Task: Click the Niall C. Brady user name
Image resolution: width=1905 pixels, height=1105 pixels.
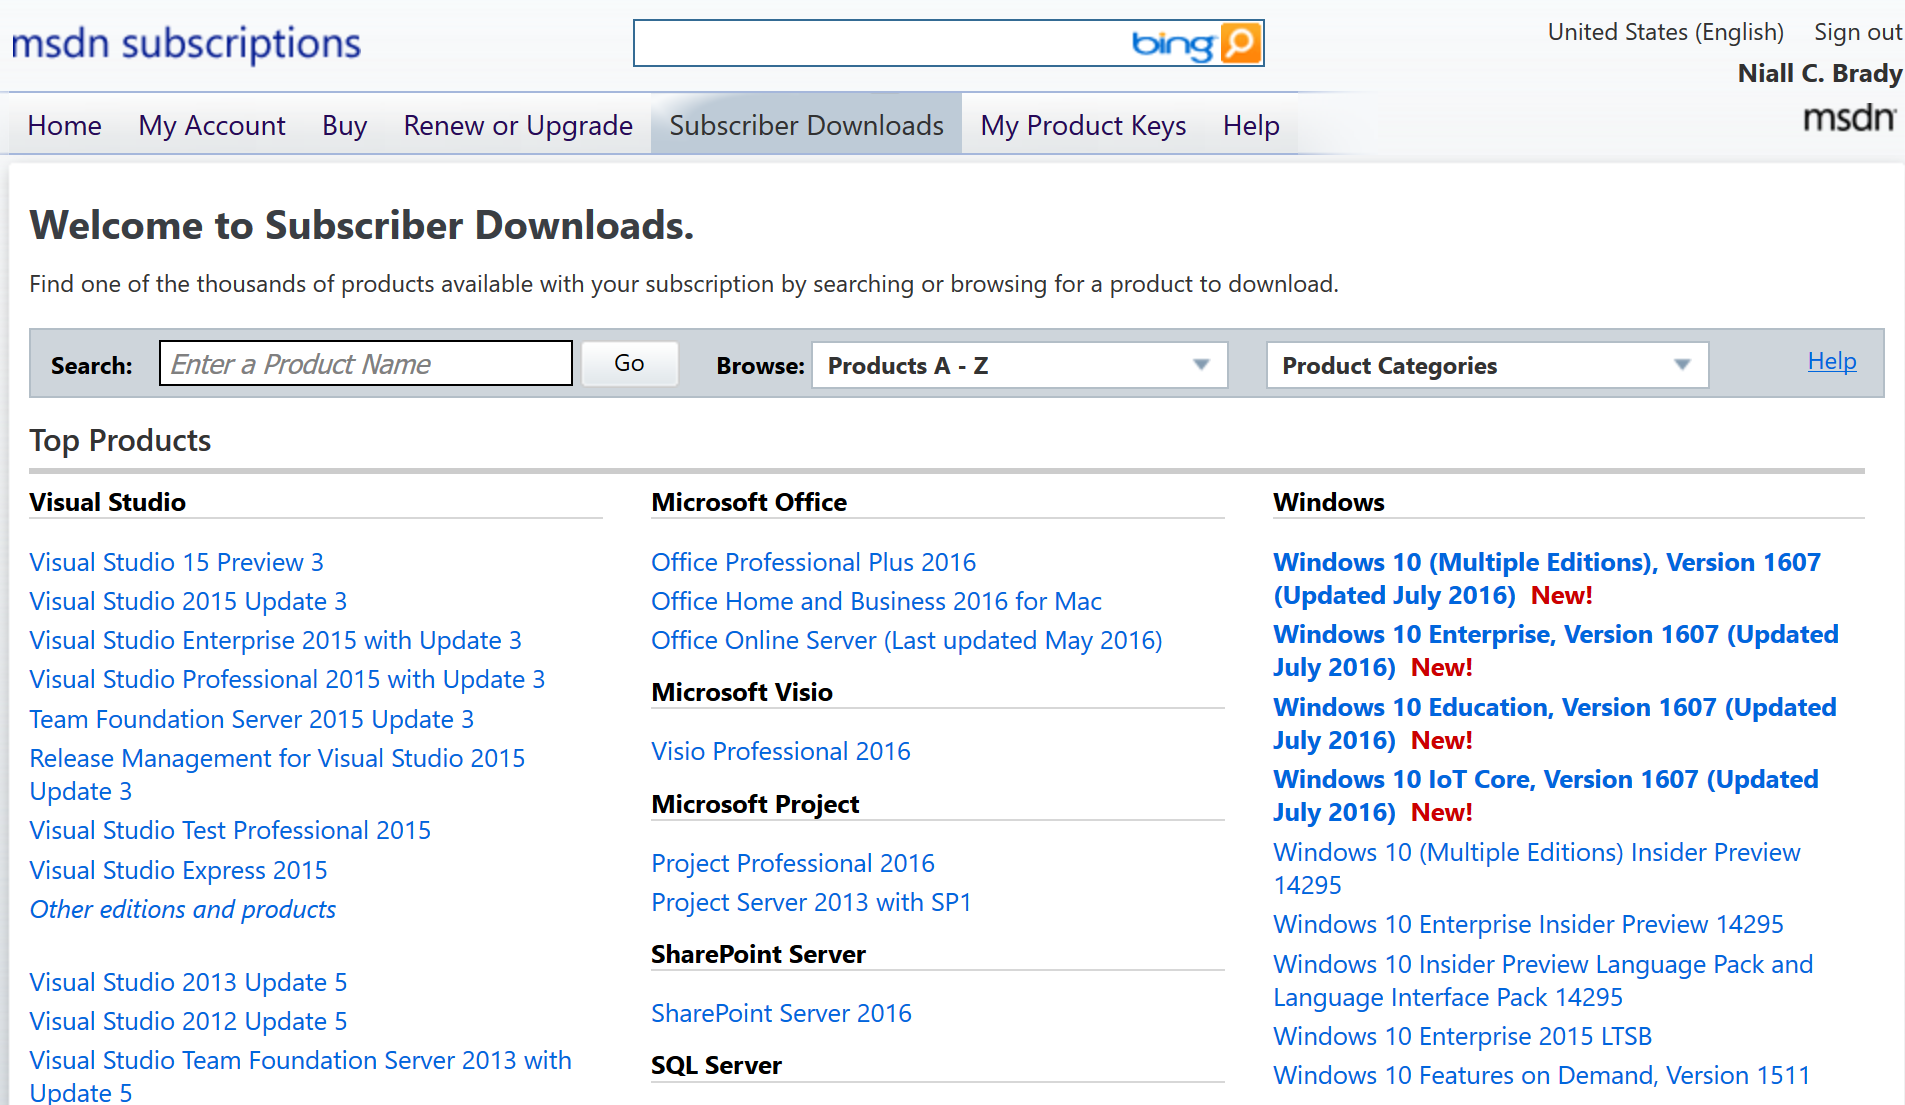Action: pyautogui.click(x=1819, y=73)
